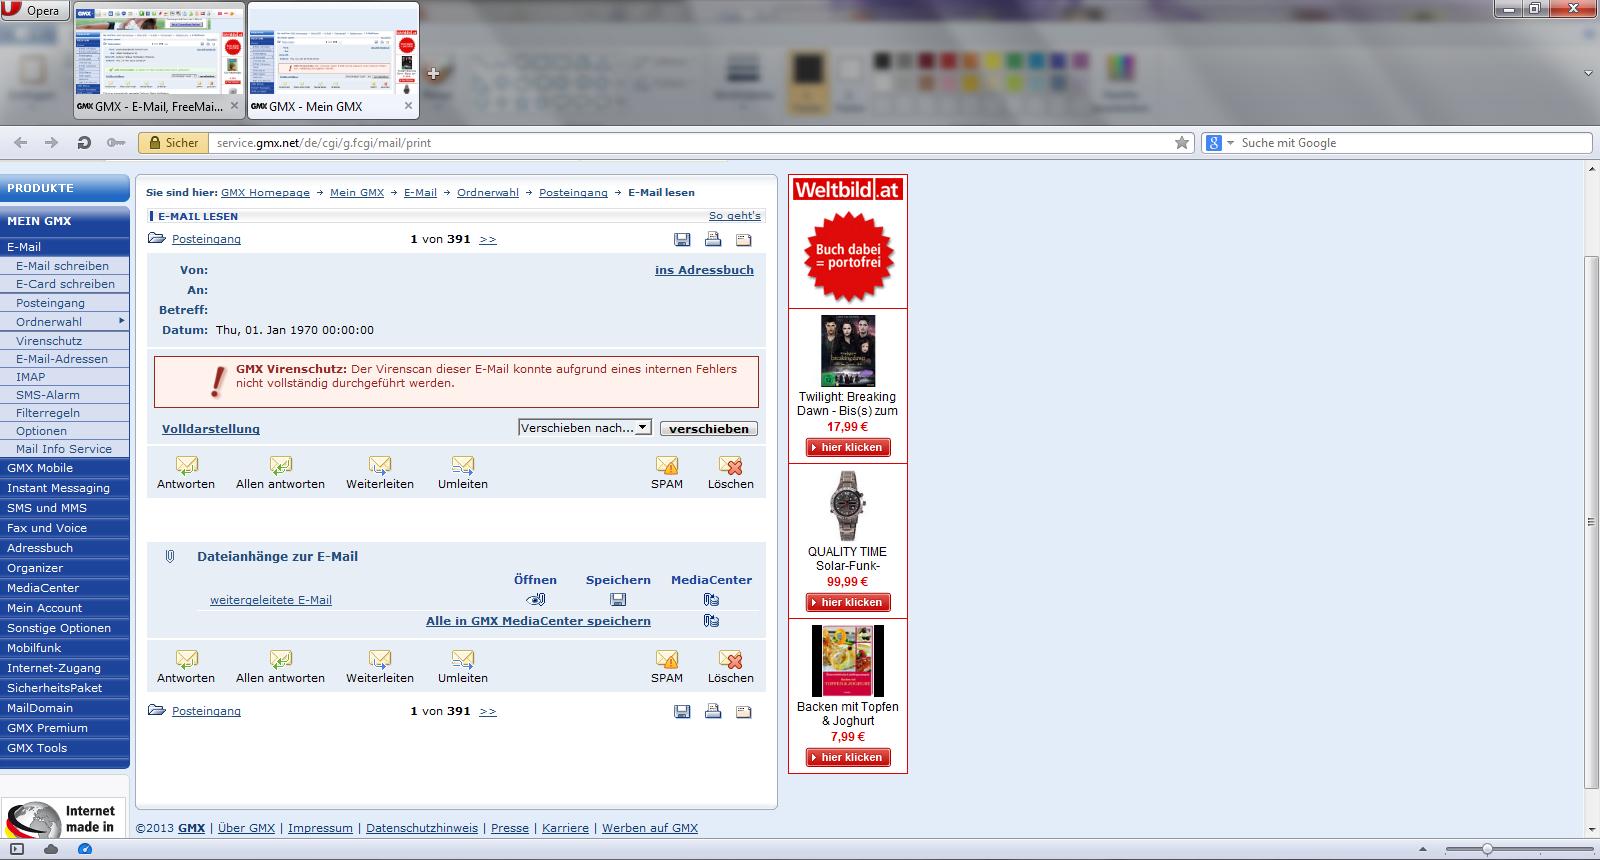Send weitergeleitete E-Mail attachment to MediaCenter icon
Screen dimensions: 1600x860
(711, 599)
